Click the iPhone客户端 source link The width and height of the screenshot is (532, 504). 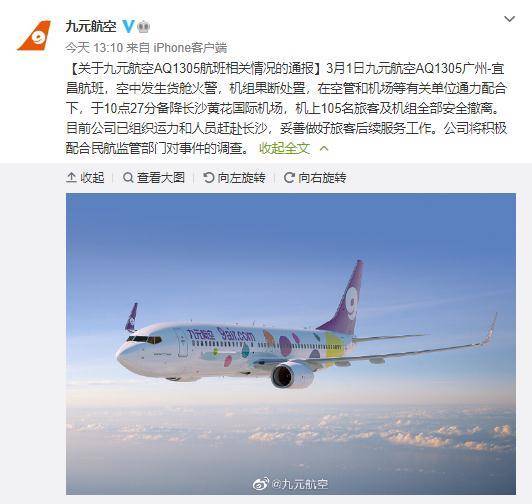(190, 48)
